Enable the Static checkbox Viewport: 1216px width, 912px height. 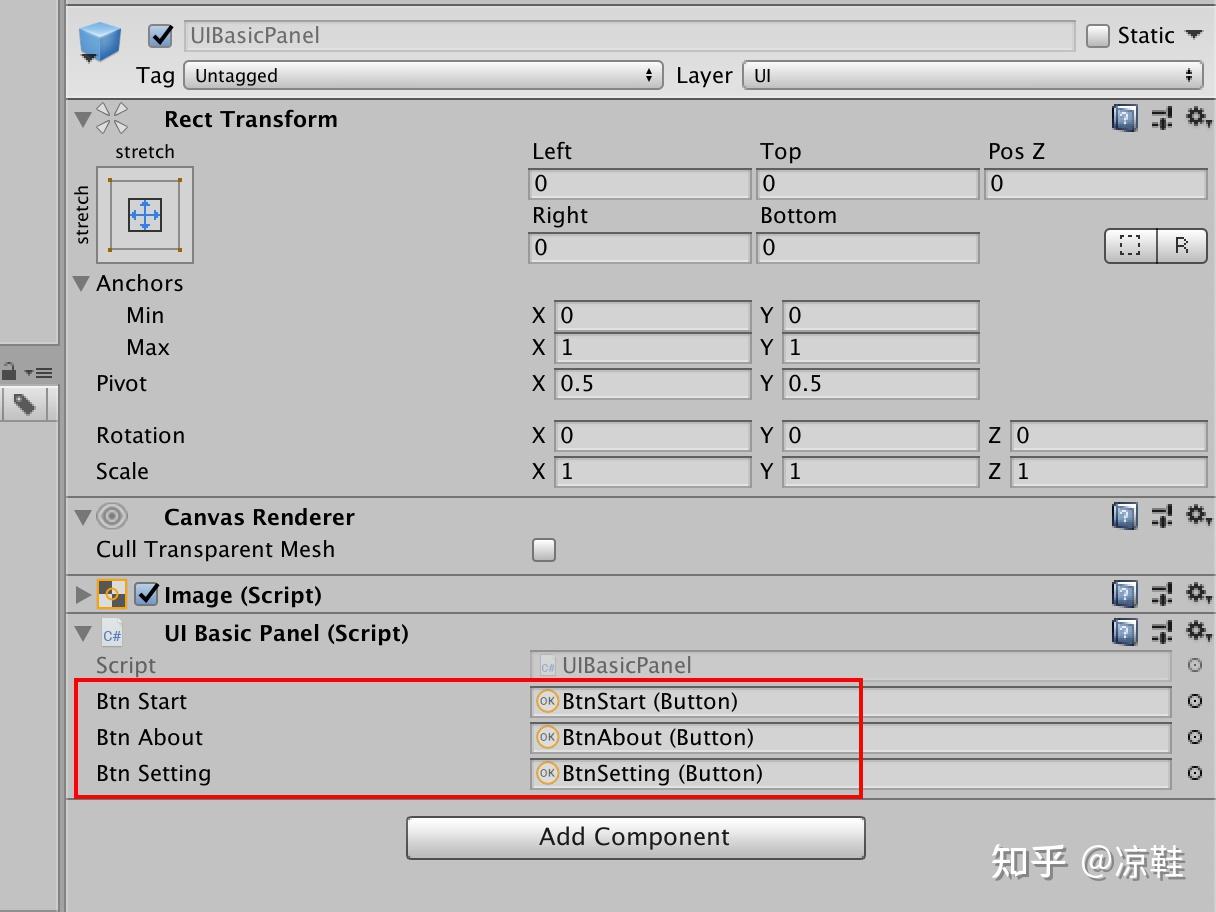tap(1096, 35)
